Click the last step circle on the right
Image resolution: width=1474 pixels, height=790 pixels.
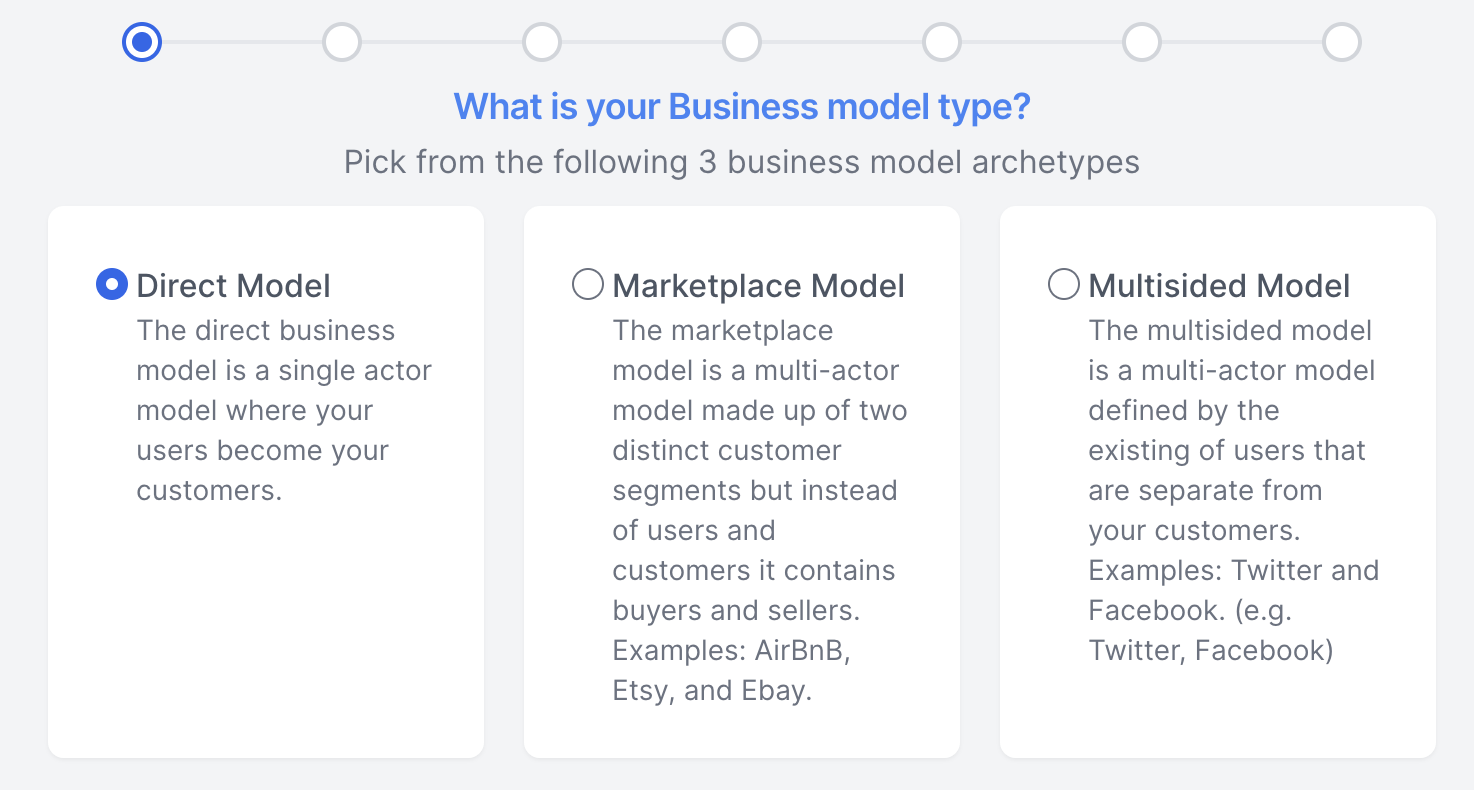[1341, 42]
